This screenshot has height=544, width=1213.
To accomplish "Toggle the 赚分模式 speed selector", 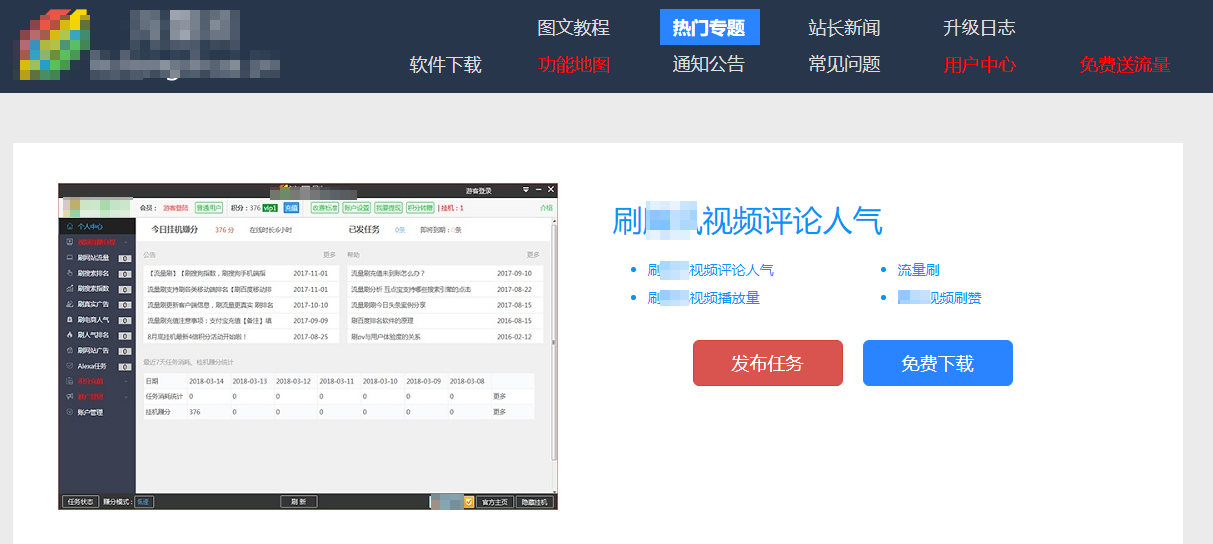I will pyautogui.click(x=144, y=502).
